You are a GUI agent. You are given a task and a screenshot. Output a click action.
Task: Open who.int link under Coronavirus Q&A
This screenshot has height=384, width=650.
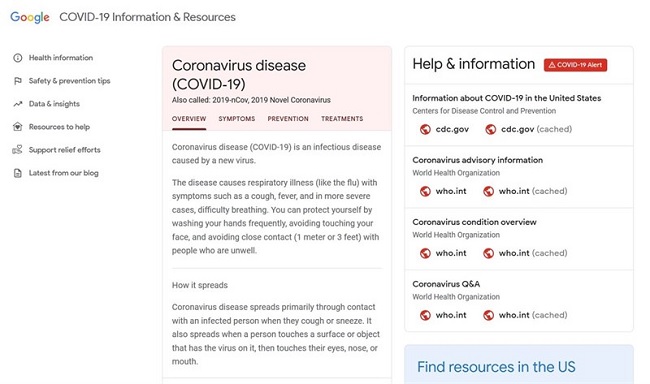tap(451, 315)
